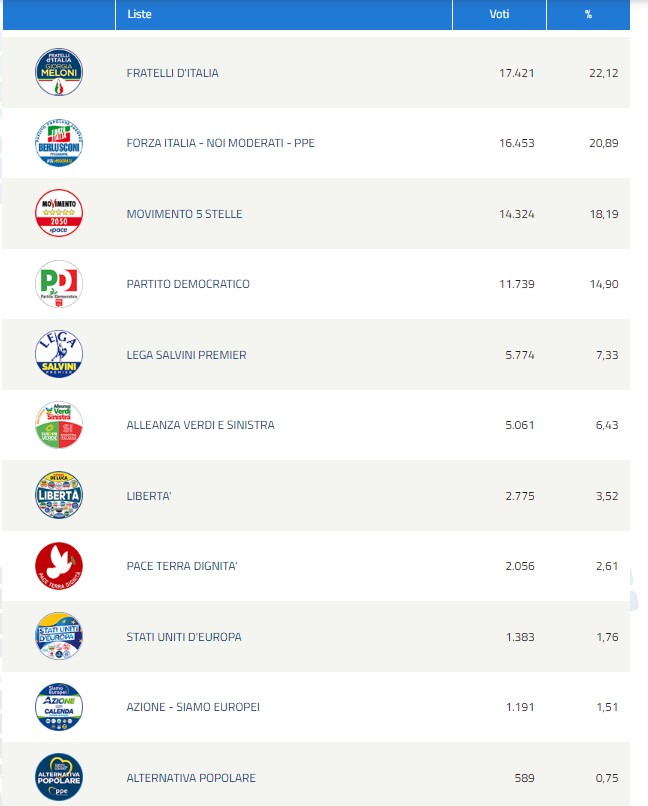The image size is (648, 806).
Task: Click the Libertà party logo
Action: coord(59,495)
